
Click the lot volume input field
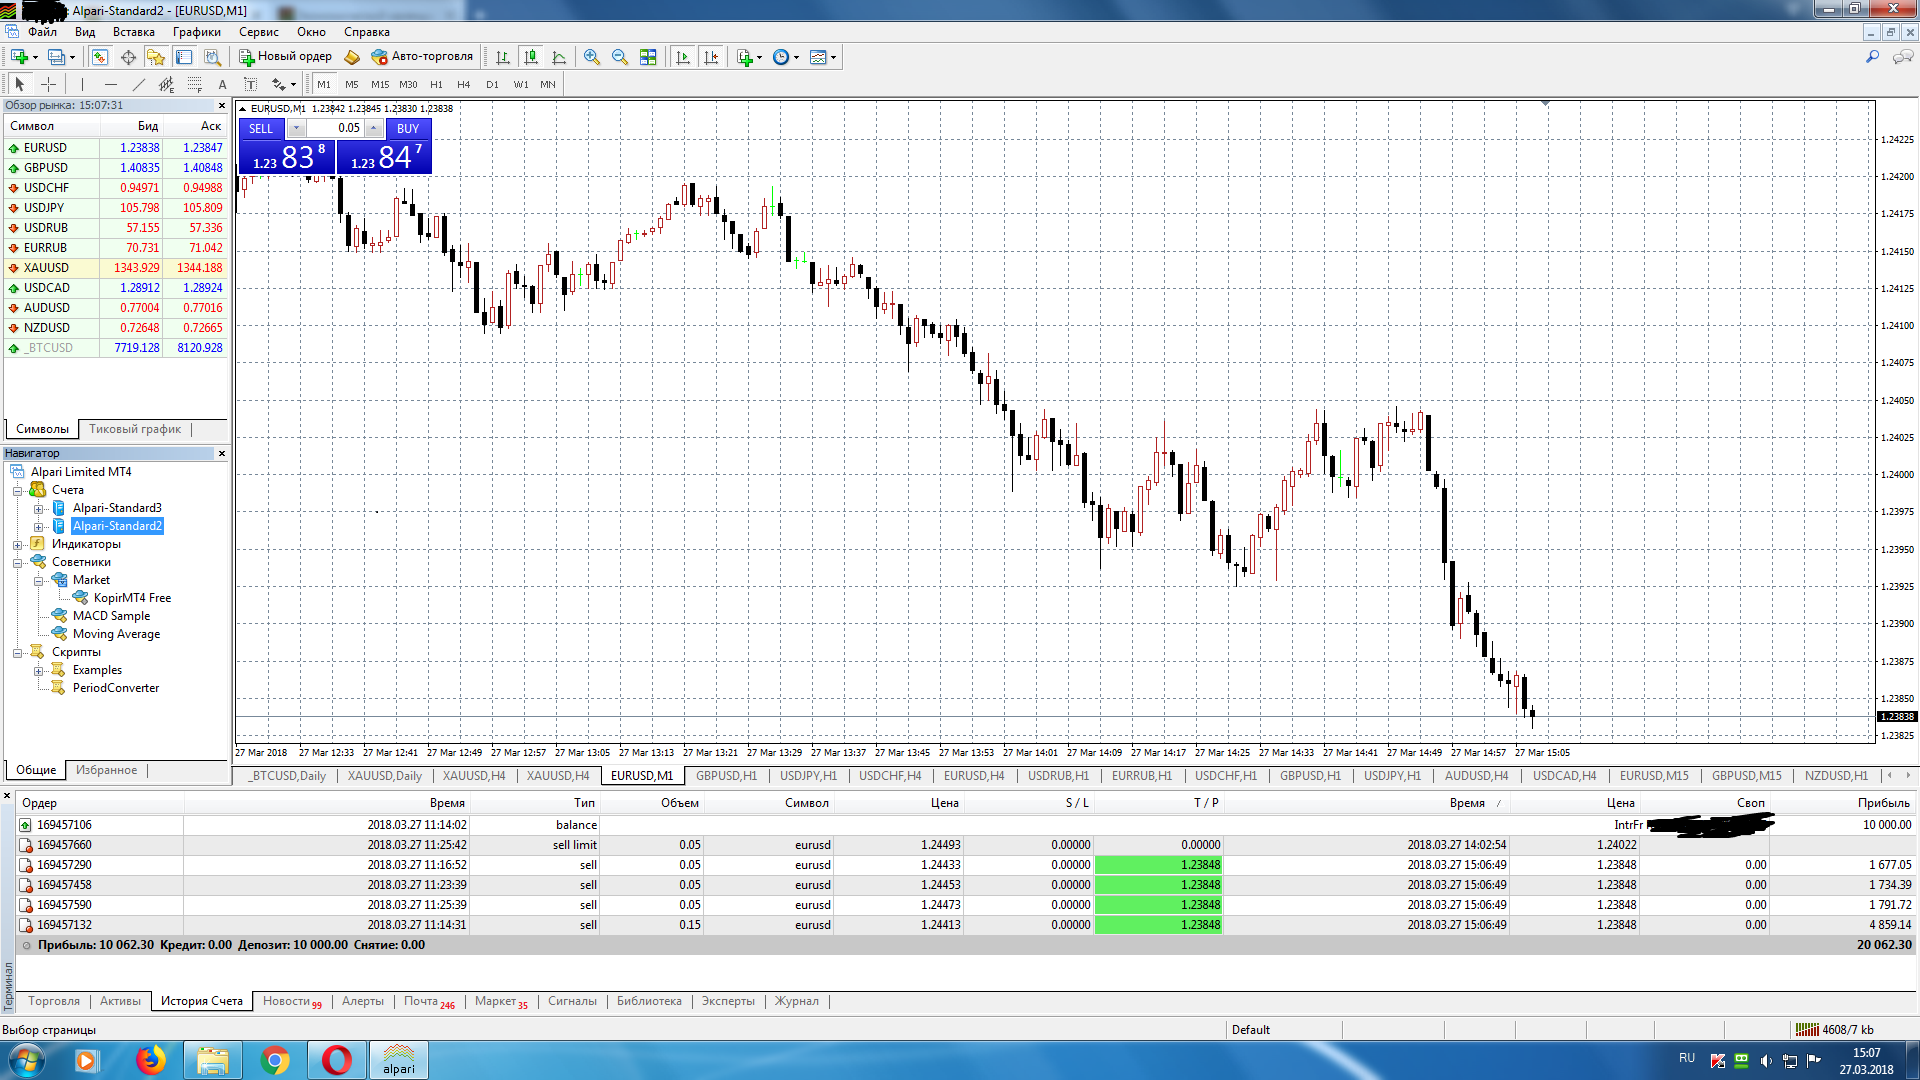point(335,128)
